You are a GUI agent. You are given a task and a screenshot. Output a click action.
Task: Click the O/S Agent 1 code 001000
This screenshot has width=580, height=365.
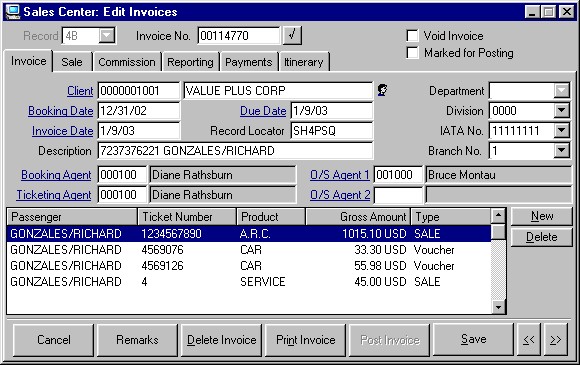point(398,175)
